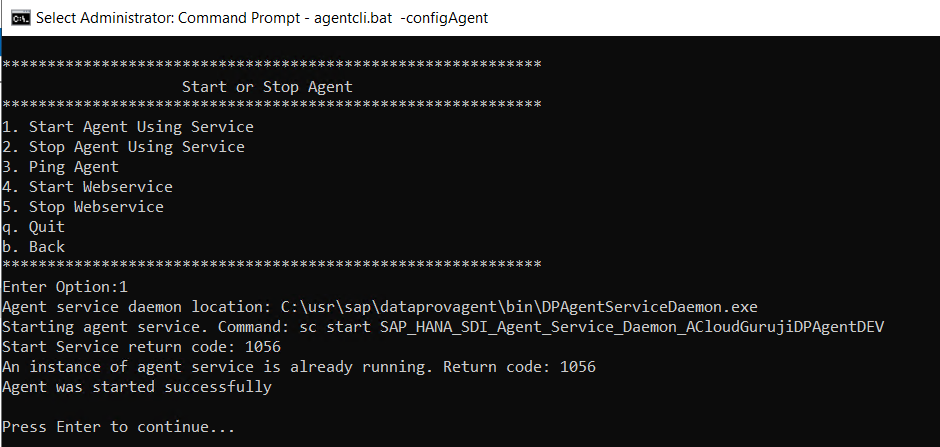
Task: Click the "Start Service return code: 1056" line
Action: [142, 347]
